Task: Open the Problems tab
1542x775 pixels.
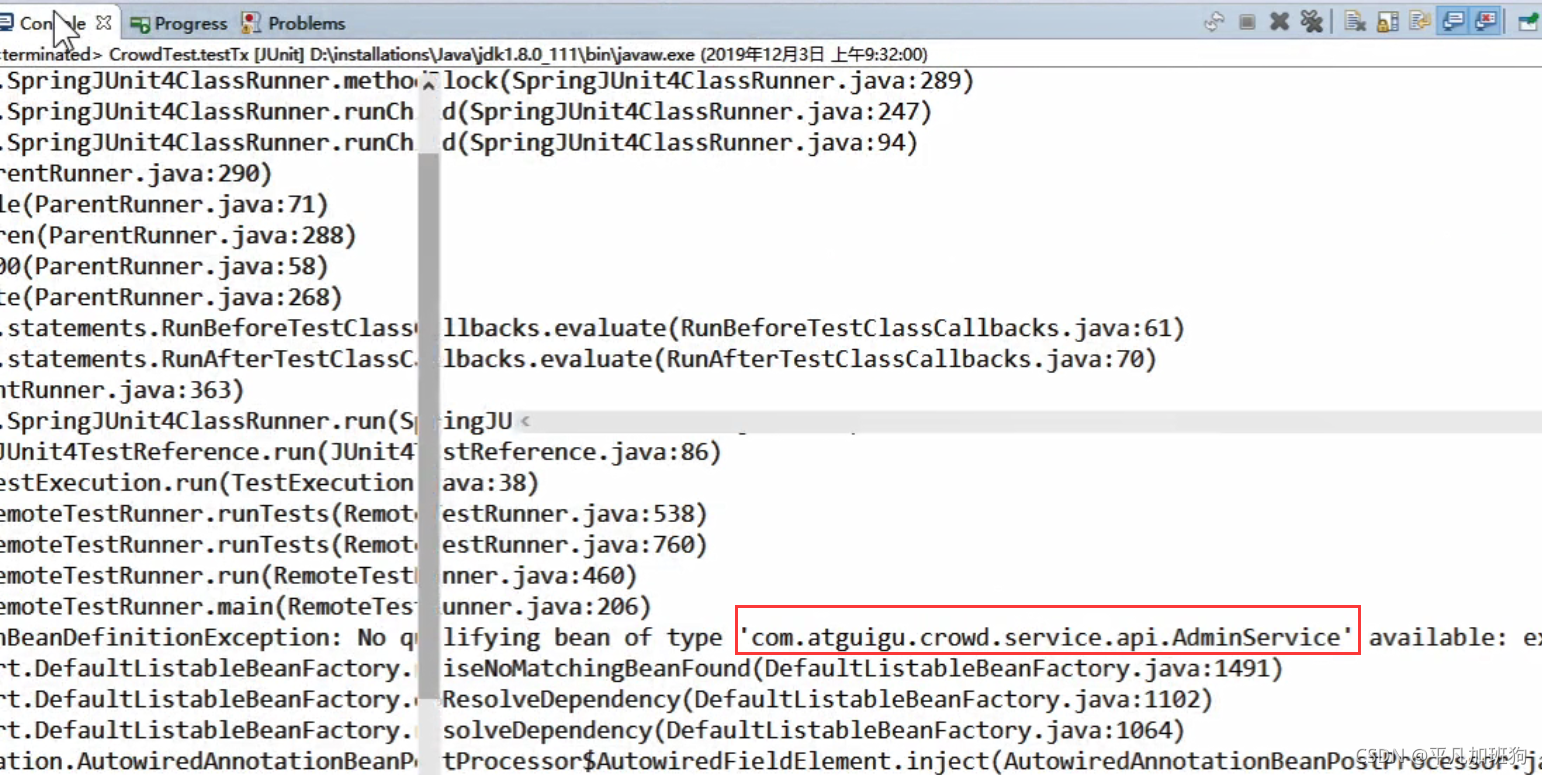Action: 294,23
